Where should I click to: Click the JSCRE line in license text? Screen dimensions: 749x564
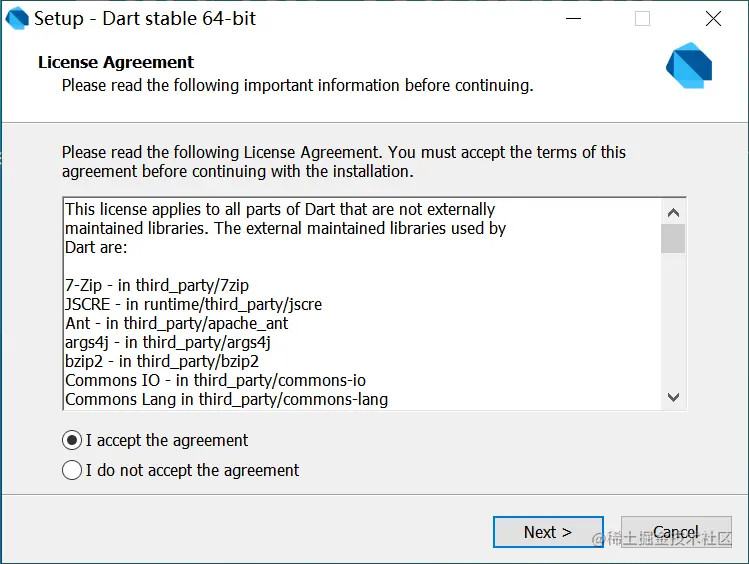coord(193,304)
